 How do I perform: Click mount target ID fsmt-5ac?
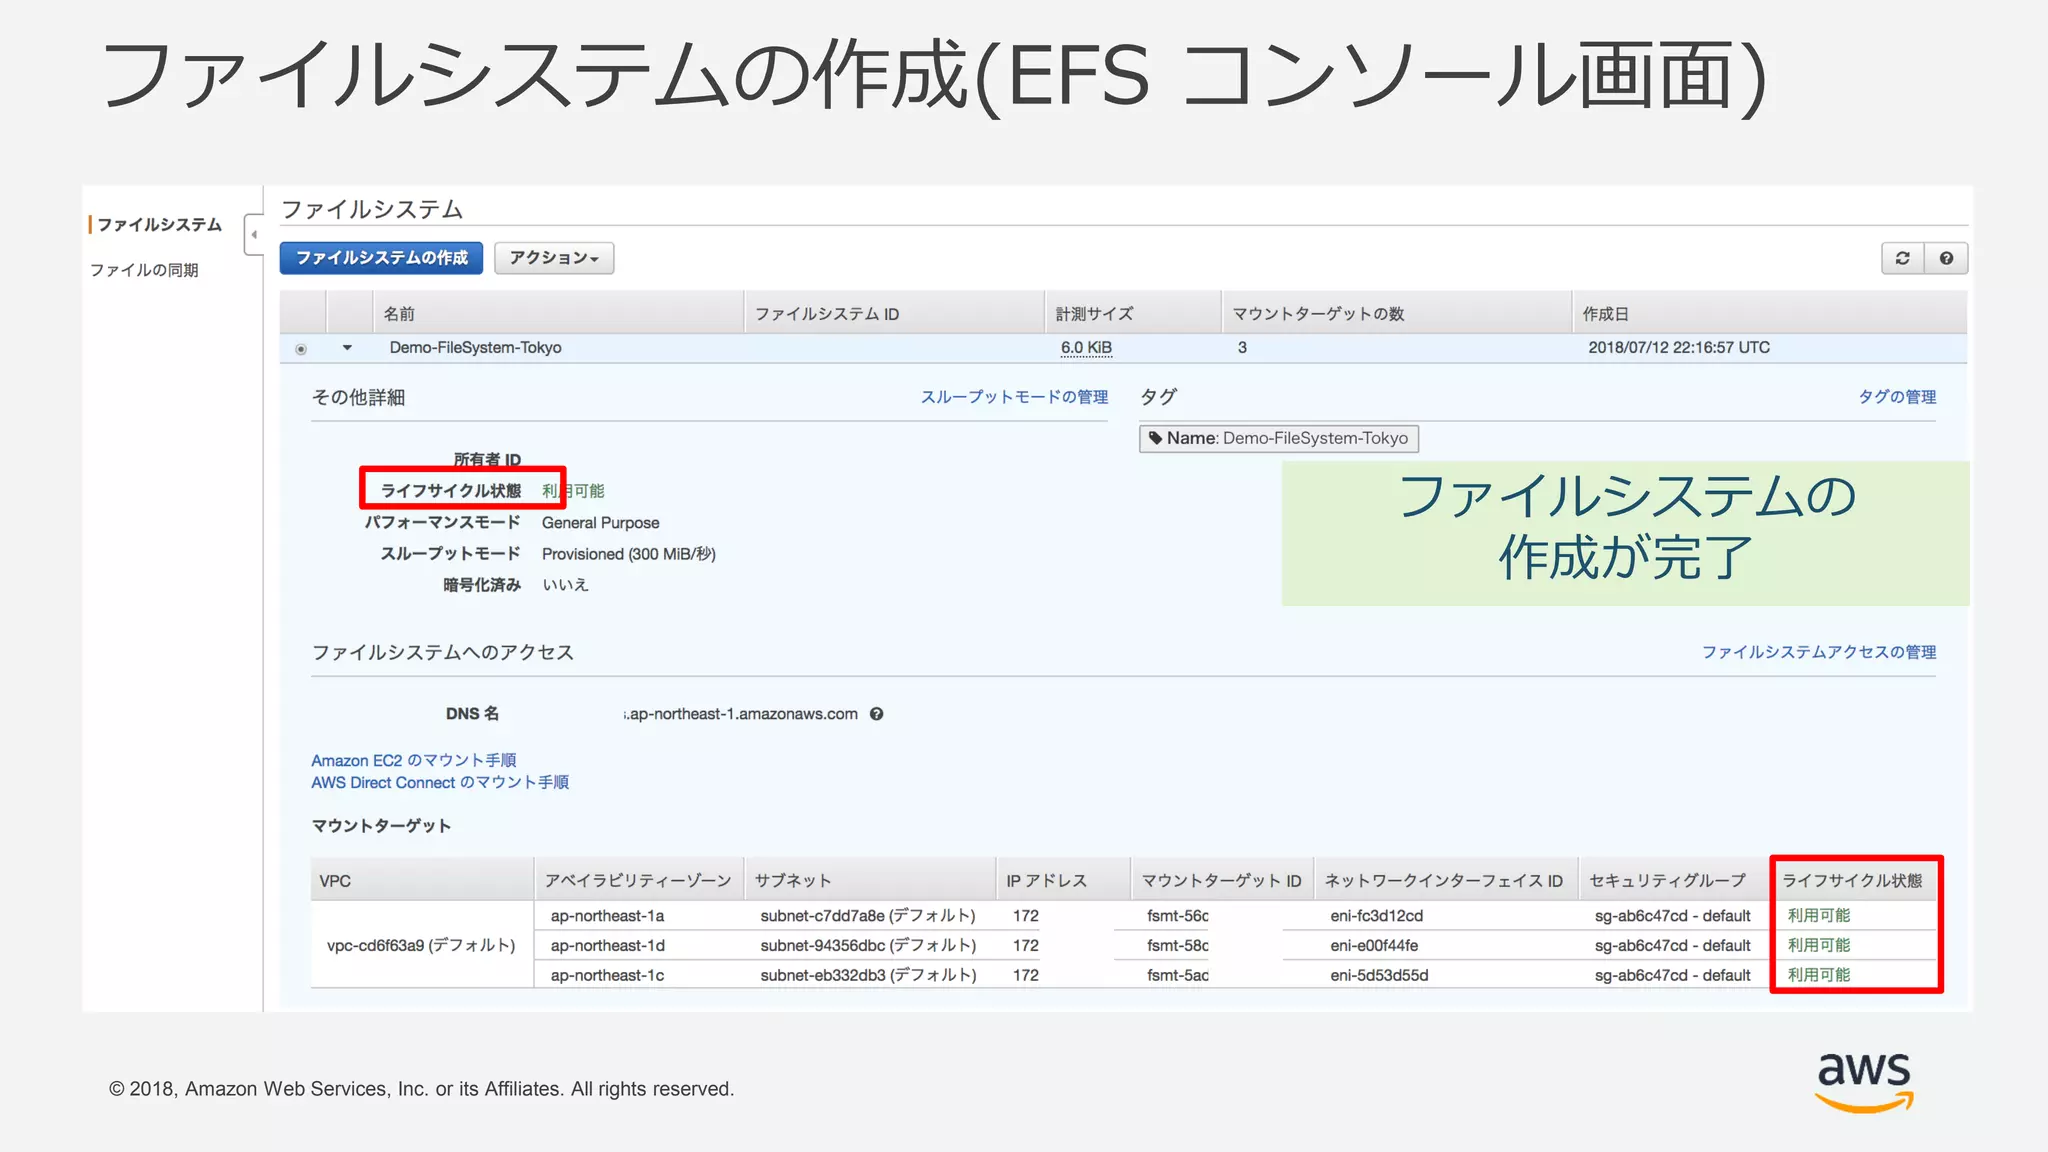coord(1178,976)
